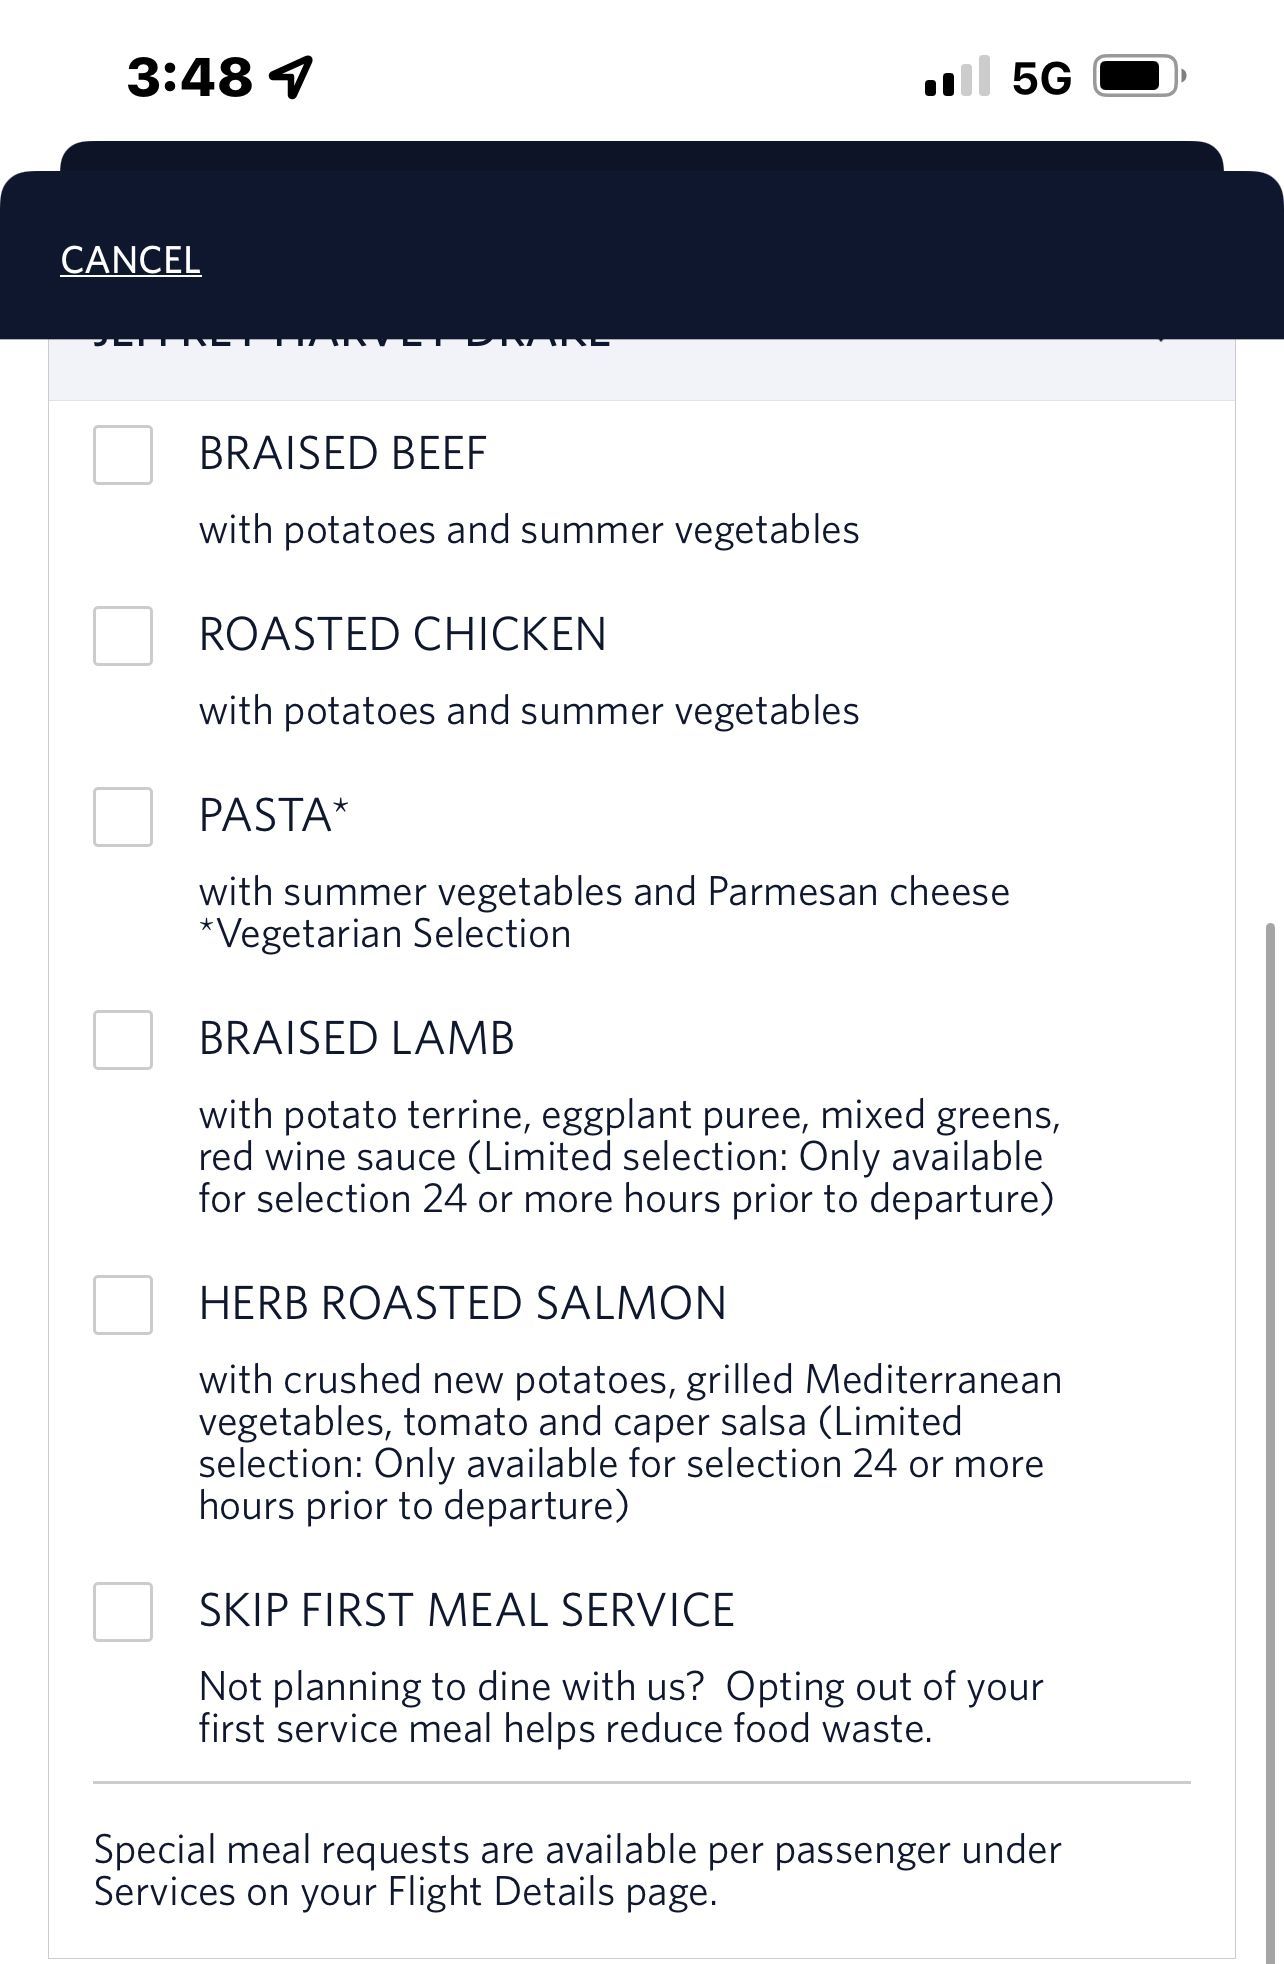Screen dimensions: 1284x1964
Task: Choose the Braised Lamb checkbox
Action: [x=123, y=1040]
